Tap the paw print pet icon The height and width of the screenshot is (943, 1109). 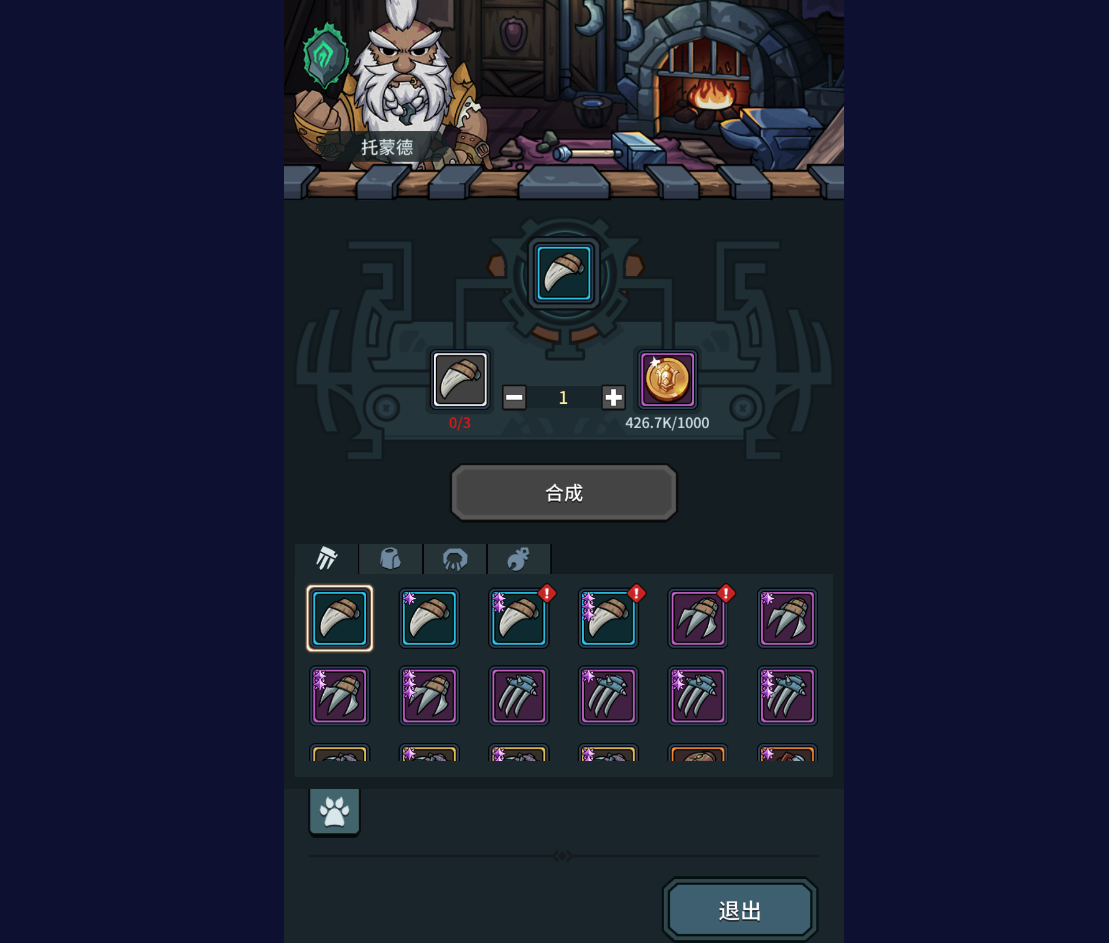pos(335,811)
